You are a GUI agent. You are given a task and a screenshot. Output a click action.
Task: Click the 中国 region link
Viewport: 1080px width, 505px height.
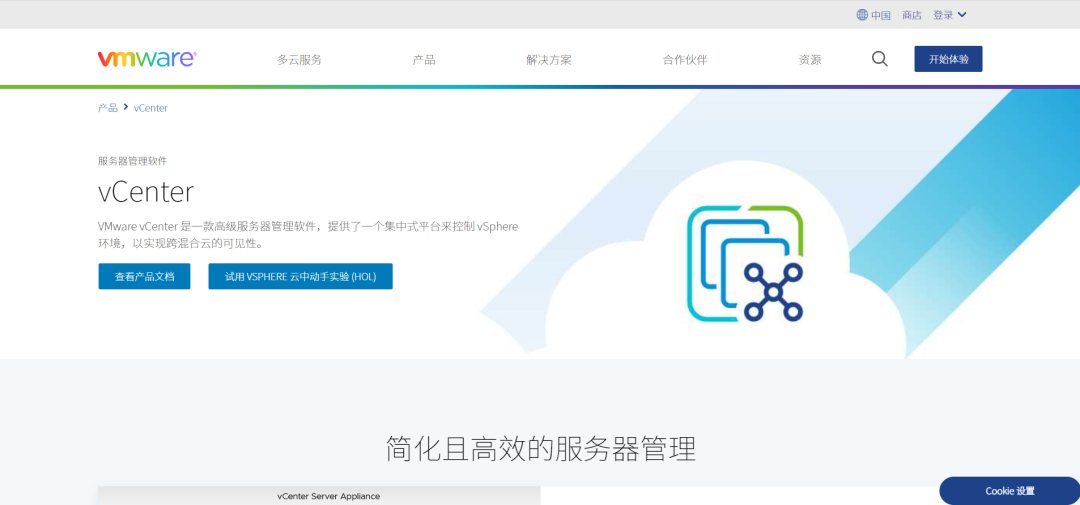click(881, 15)
